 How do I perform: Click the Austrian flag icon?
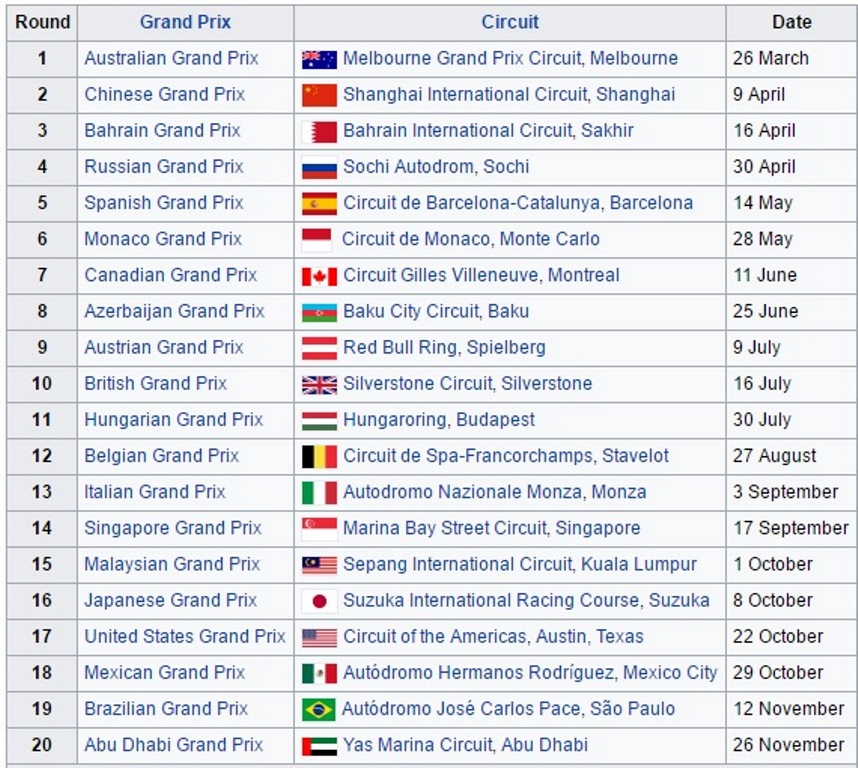pyautogui.click(x=319, y=348)
